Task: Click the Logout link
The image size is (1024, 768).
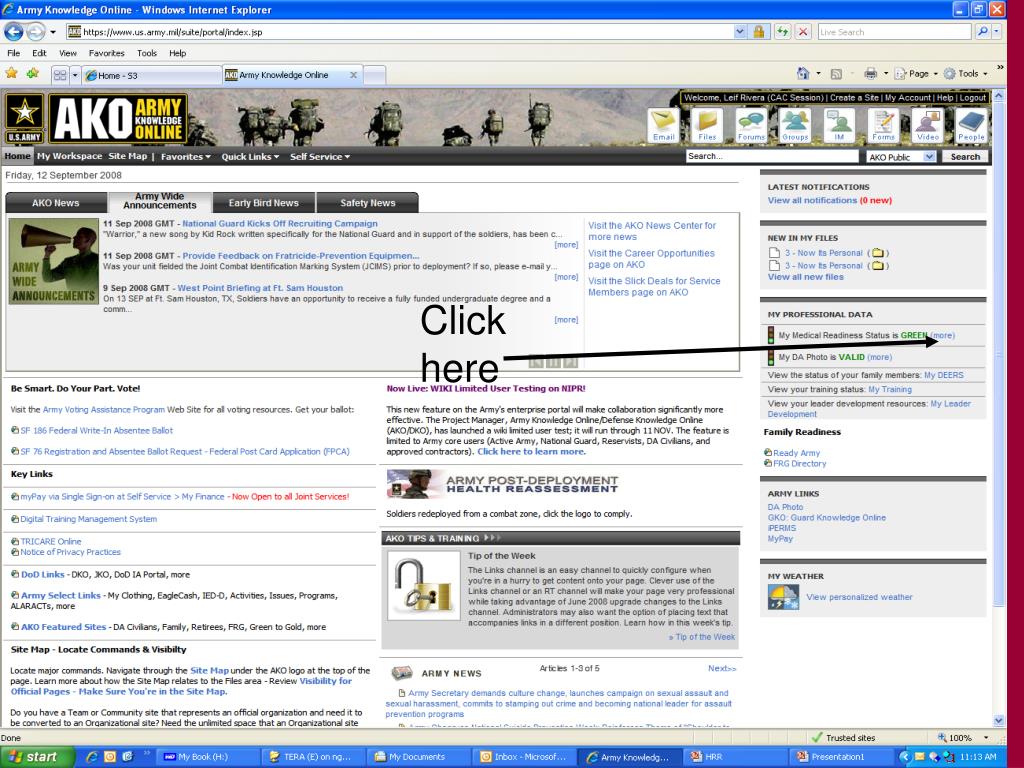Action: click(972, 97)
